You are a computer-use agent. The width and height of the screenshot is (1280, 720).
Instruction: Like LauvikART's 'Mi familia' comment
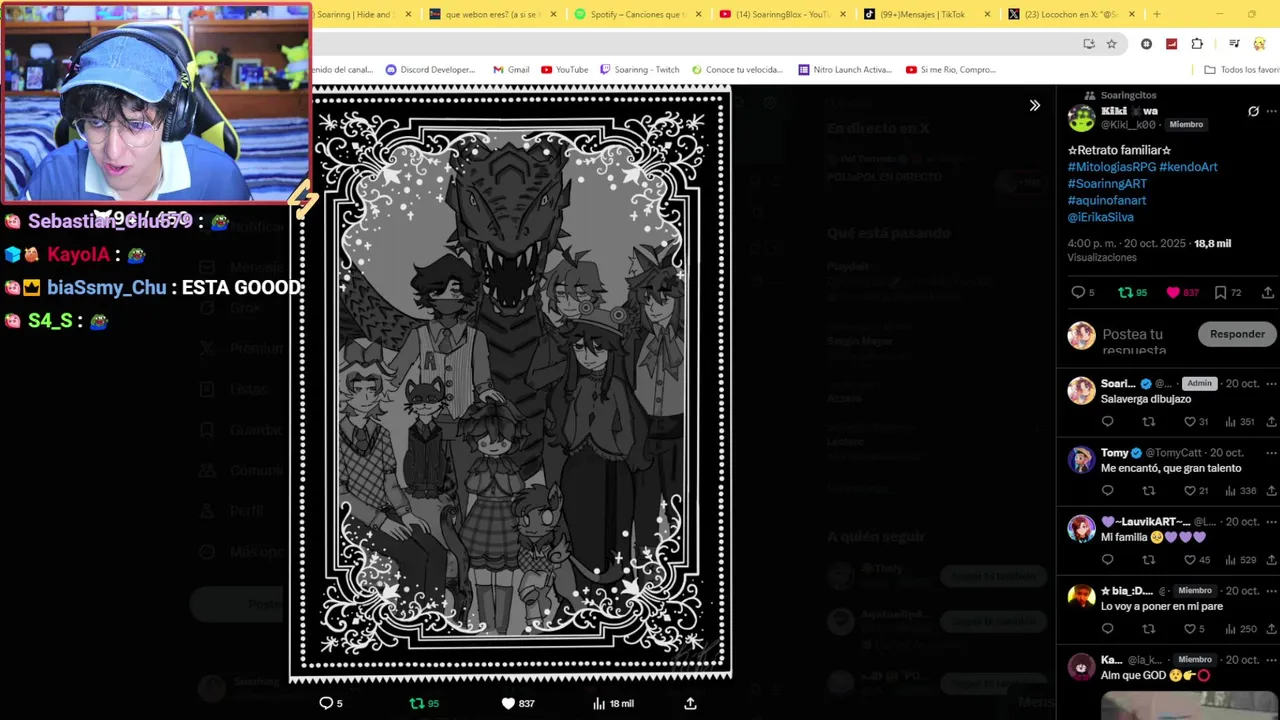(1189, 560)
